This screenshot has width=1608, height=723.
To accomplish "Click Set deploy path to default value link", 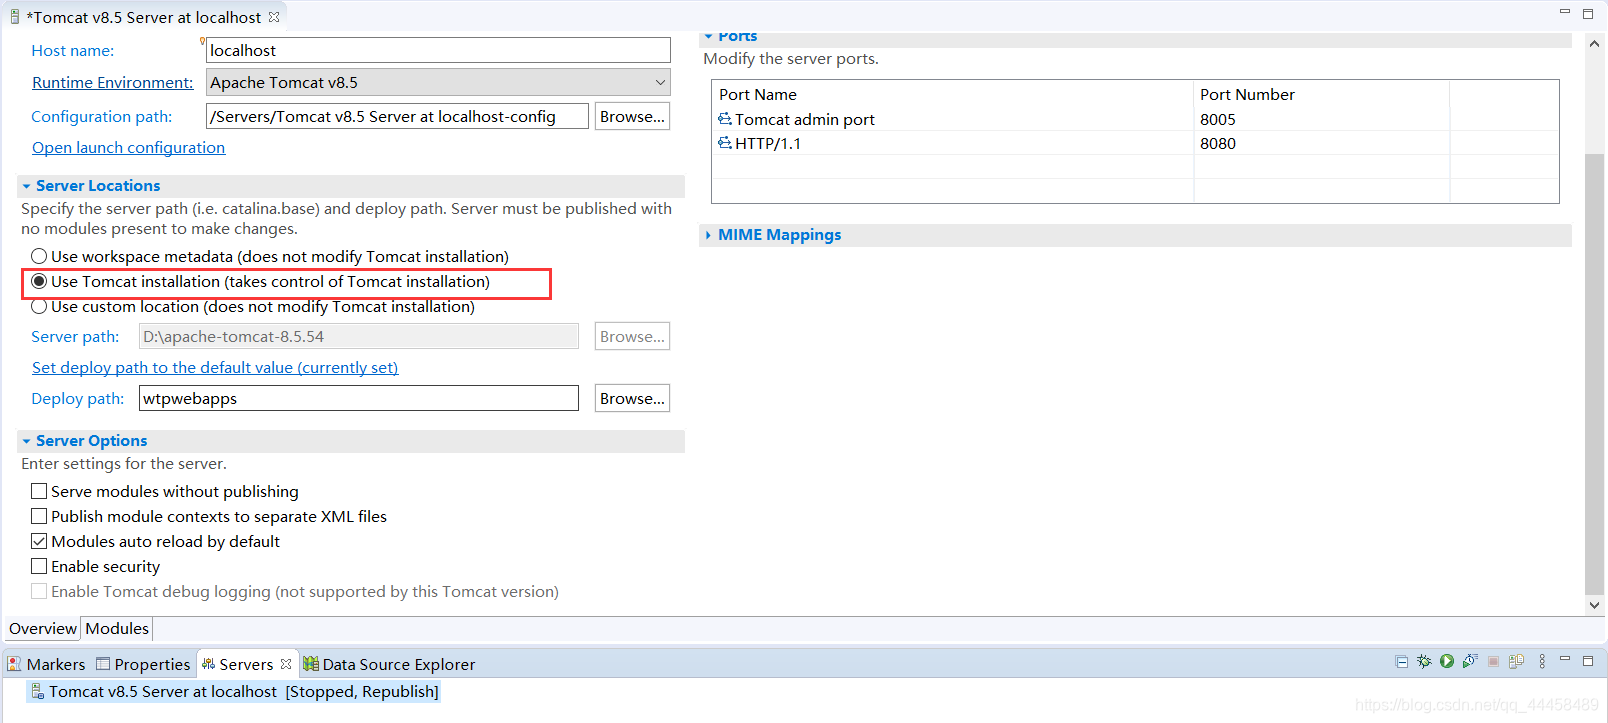I will click(215, 367).
